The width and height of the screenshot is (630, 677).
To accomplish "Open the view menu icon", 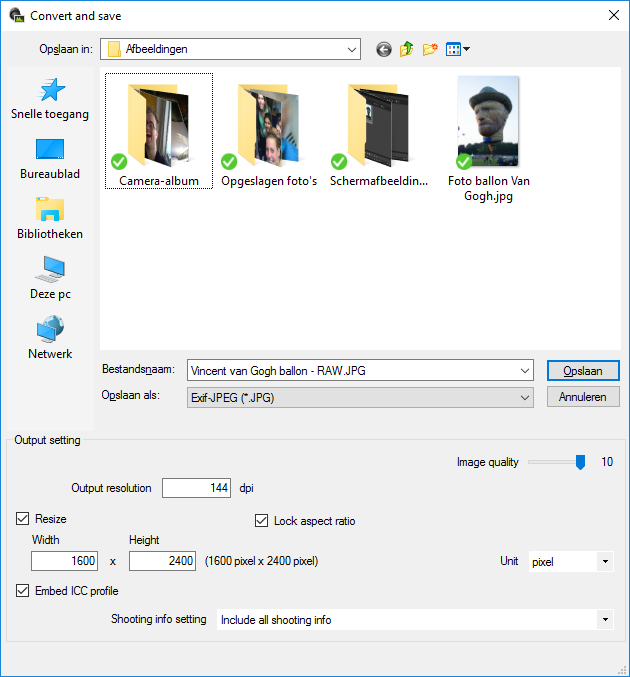I will [x=457, y=49].
